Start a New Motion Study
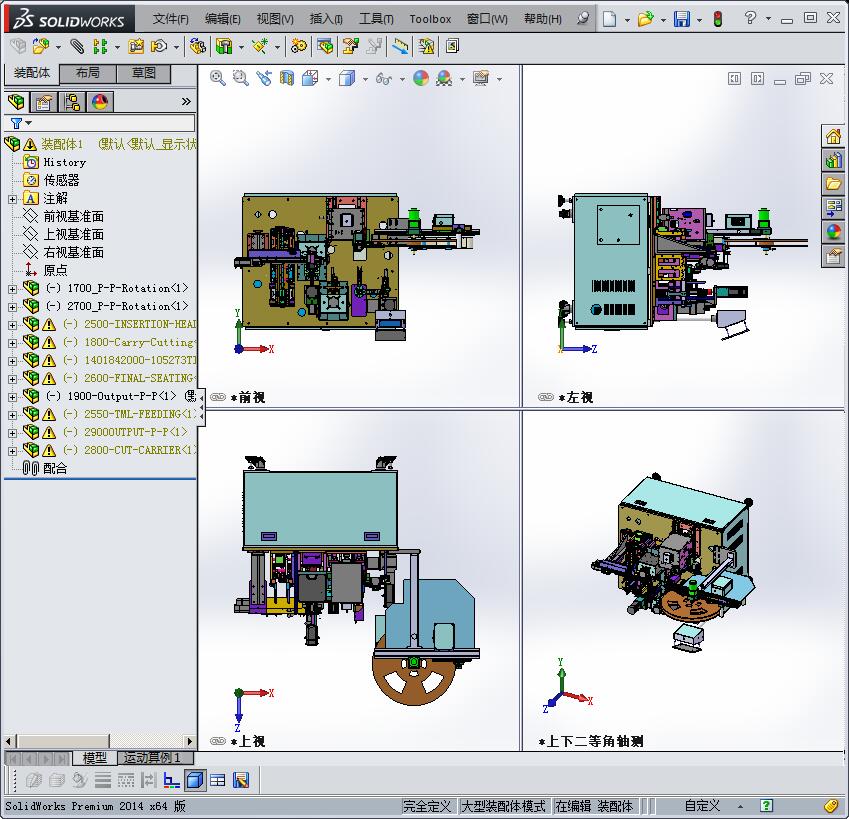Screen dimensions: 849x819 (x=298, y=46)
